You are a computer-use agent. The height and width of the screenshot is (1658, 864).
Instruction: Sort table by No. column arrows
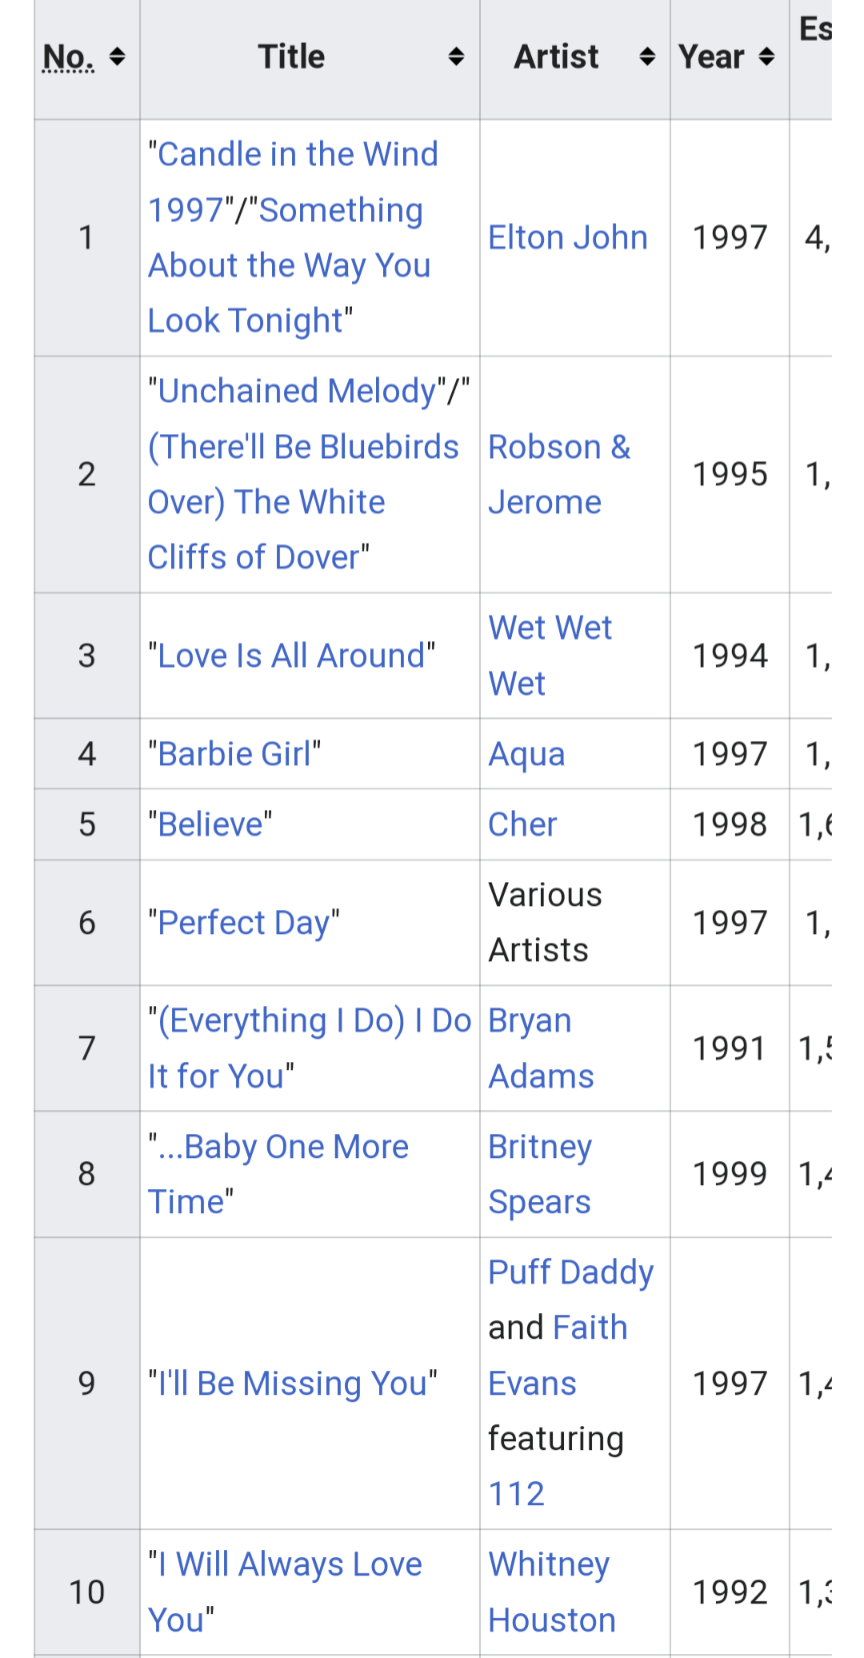(117, 57)
